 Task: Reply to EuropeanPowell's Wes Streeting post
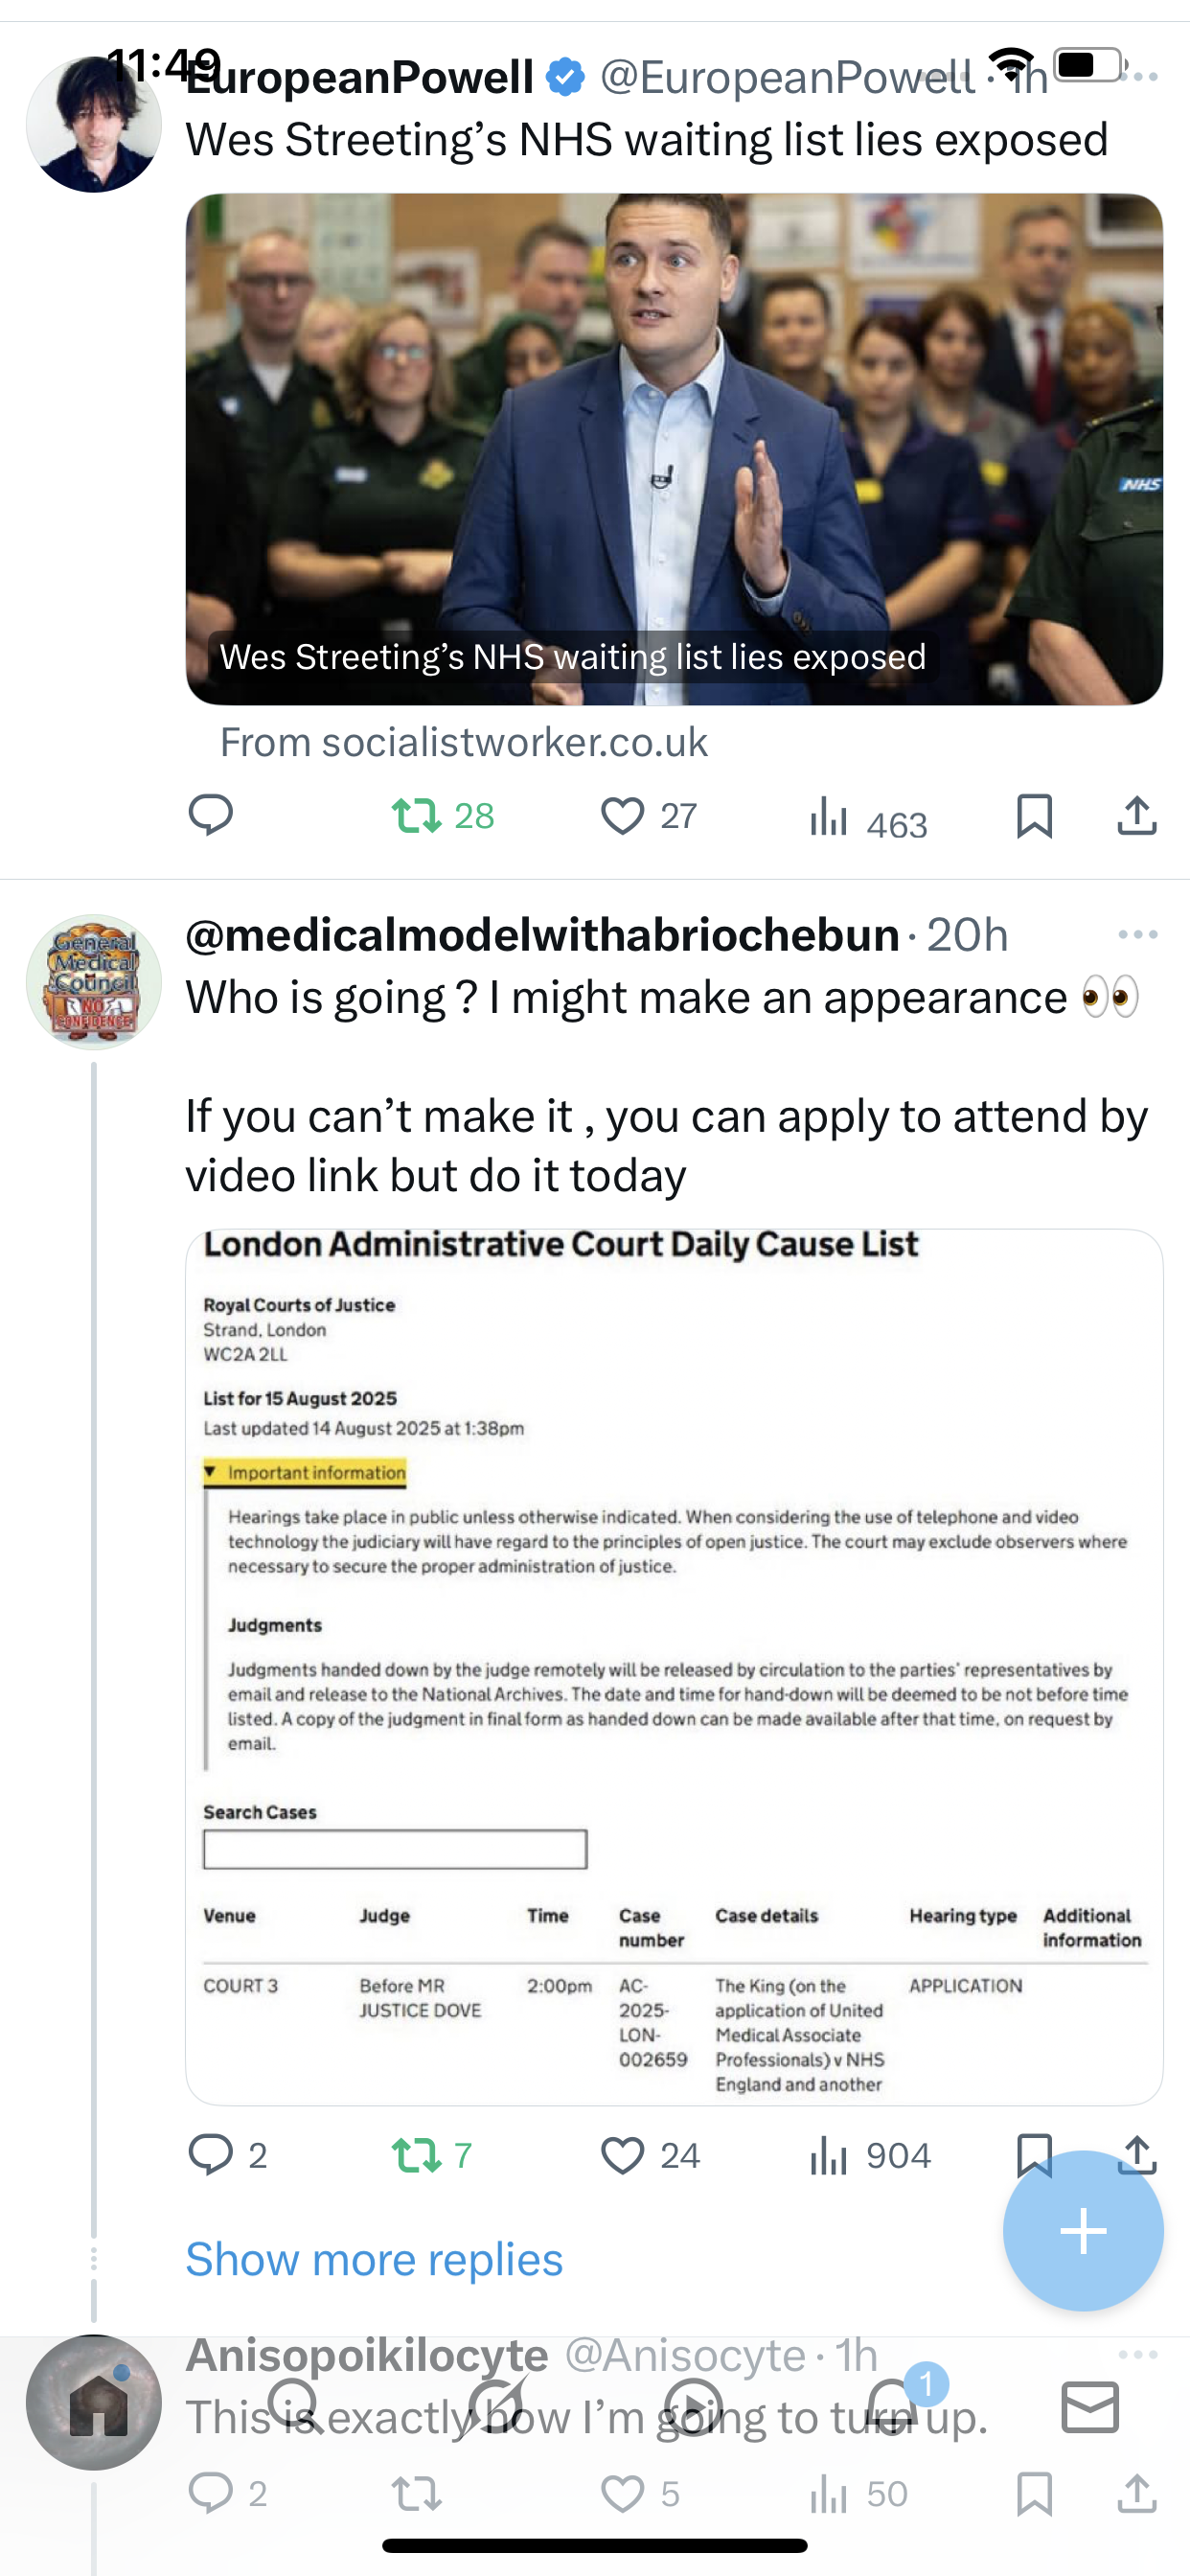pyautogui.click(x=210, y=815)
